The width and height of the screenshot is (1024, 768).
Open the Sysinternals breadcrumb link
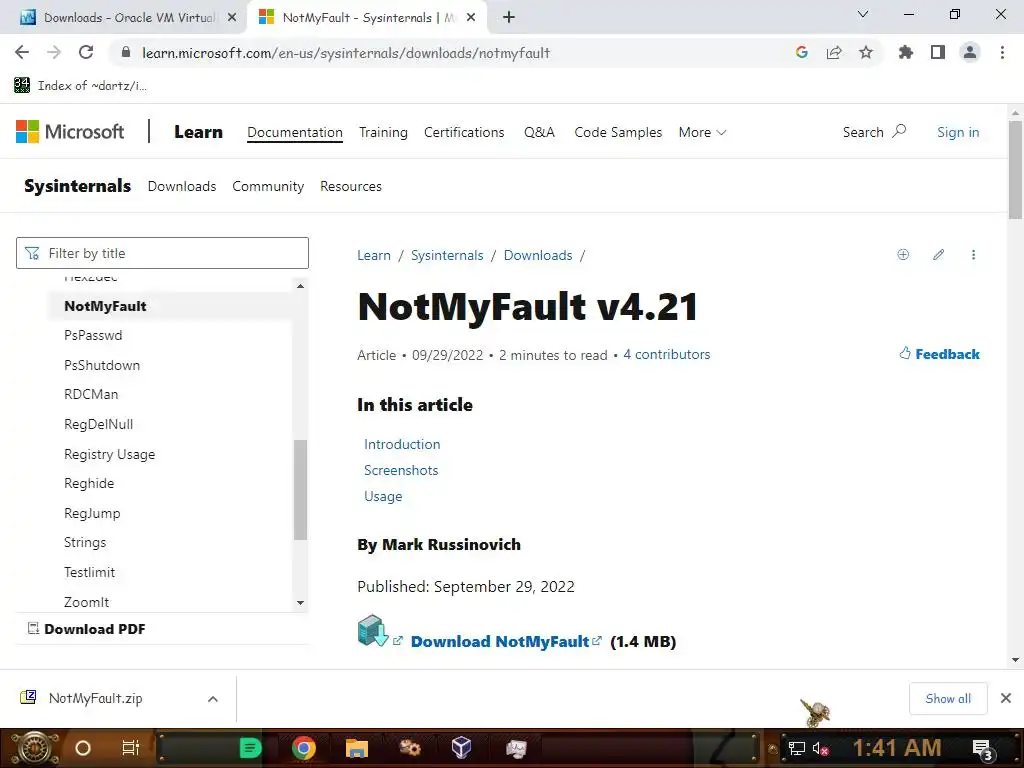pyautogui.click(x=447, y=255)
